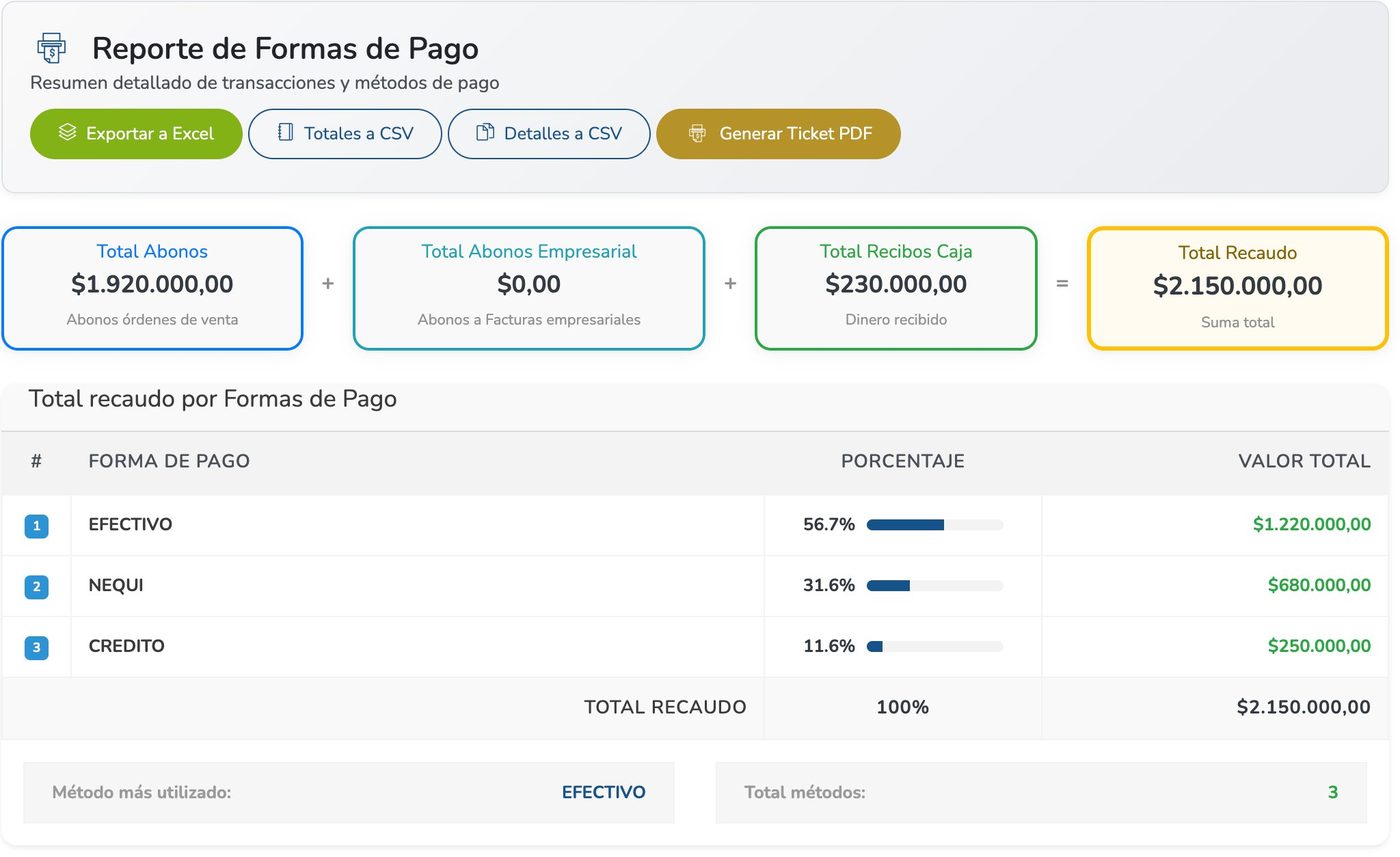
Task: Click the FORMA DE PAGO column header
Action: point(169,461)
